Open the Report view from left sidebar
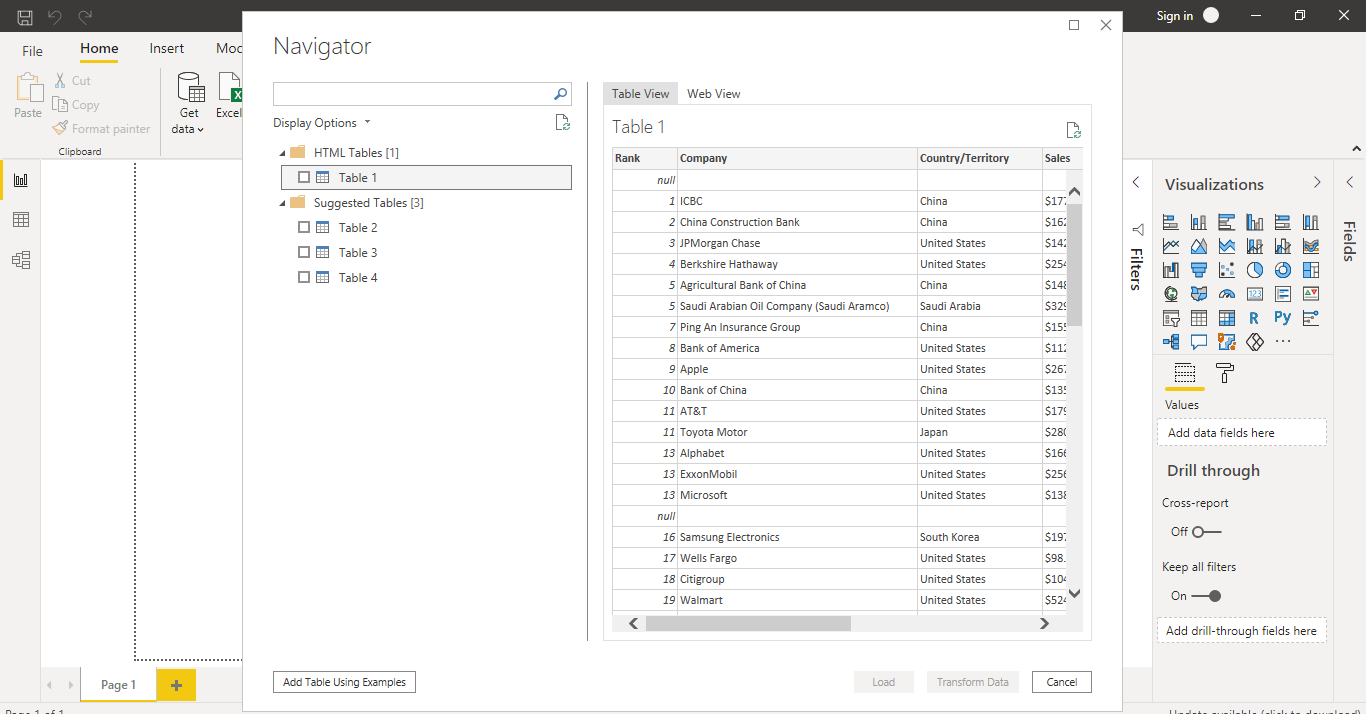 (20, 180)
